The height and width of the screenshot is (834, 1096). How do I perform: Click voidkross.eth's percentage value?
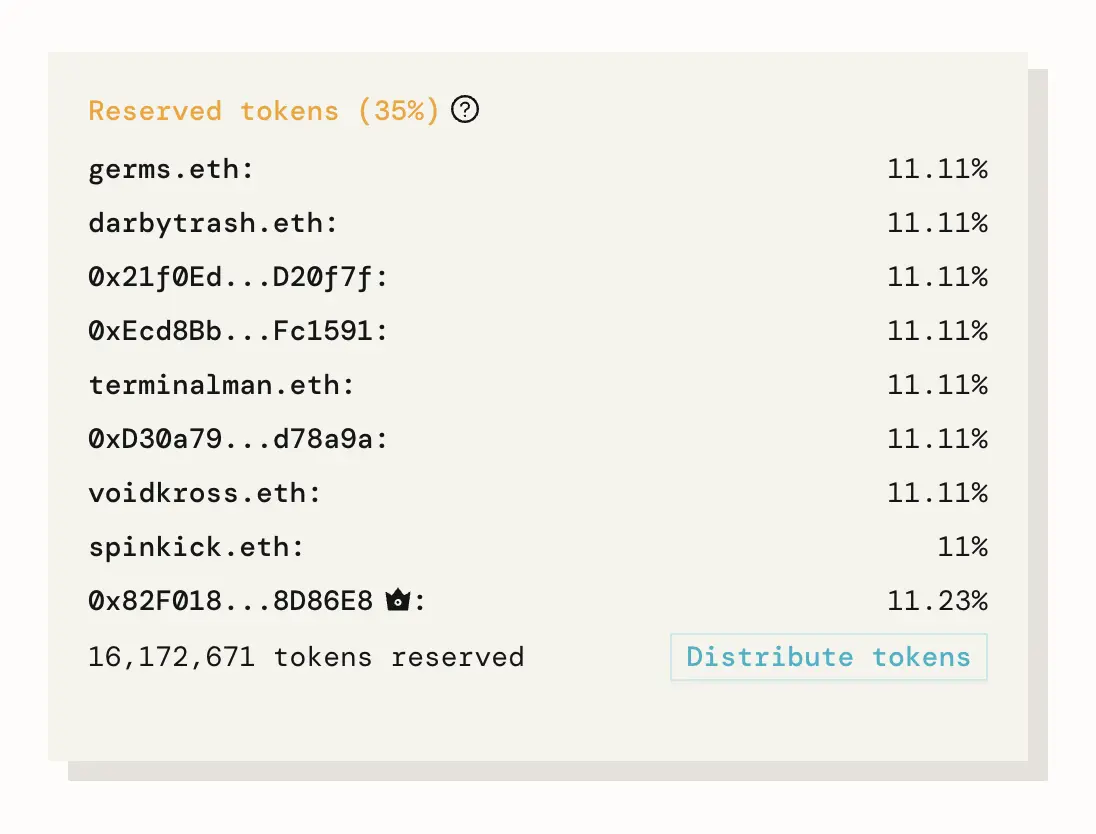pyautogui.click(x=937, y=493)
